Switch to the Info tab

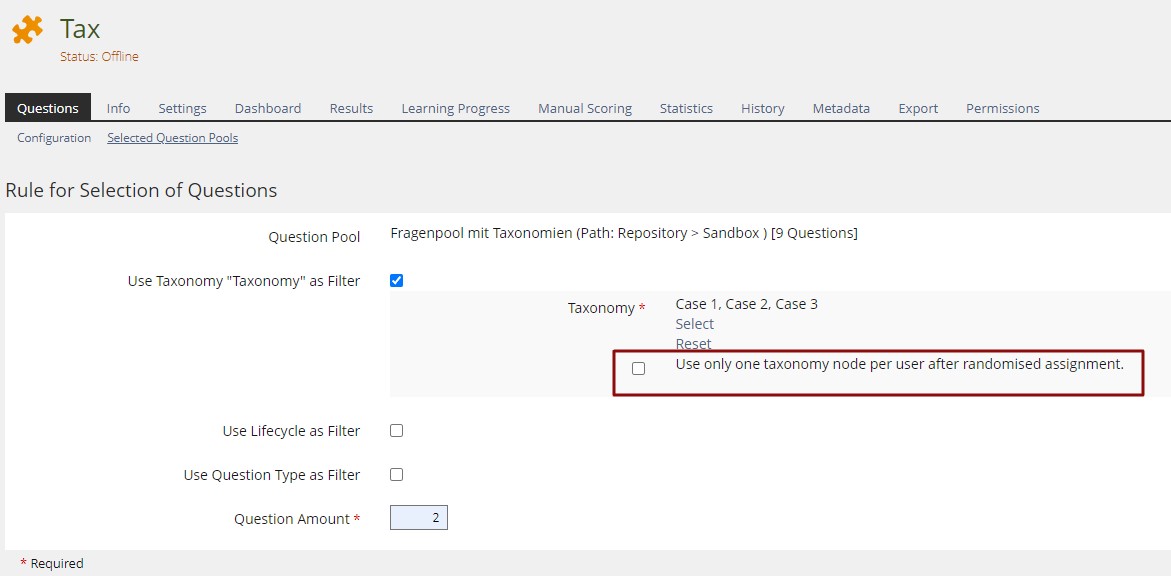pos(118,108)
